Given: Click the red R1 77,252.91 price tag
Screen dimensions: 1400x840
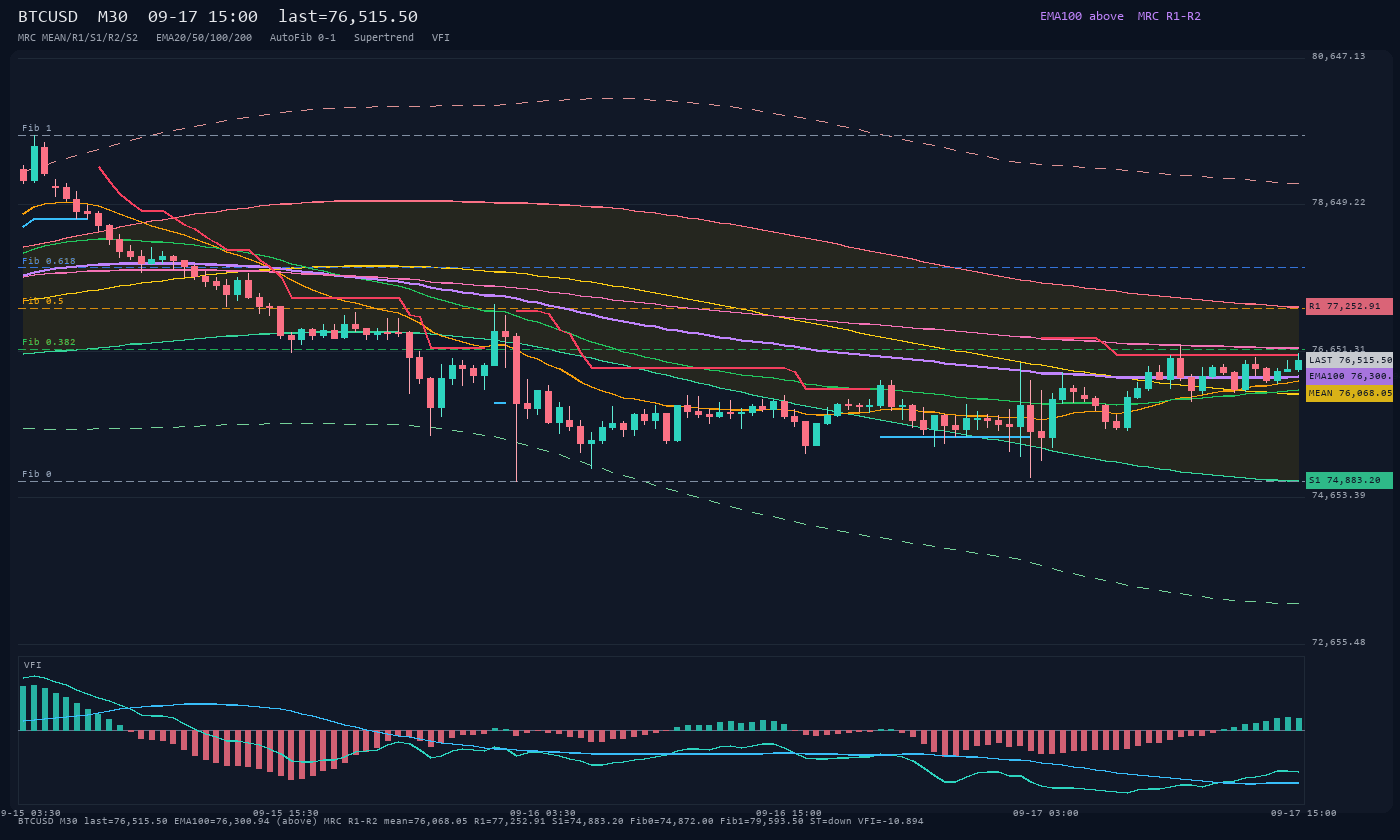Looking at the screenshot, I should pyautogui.click(x=1349, y=306).
